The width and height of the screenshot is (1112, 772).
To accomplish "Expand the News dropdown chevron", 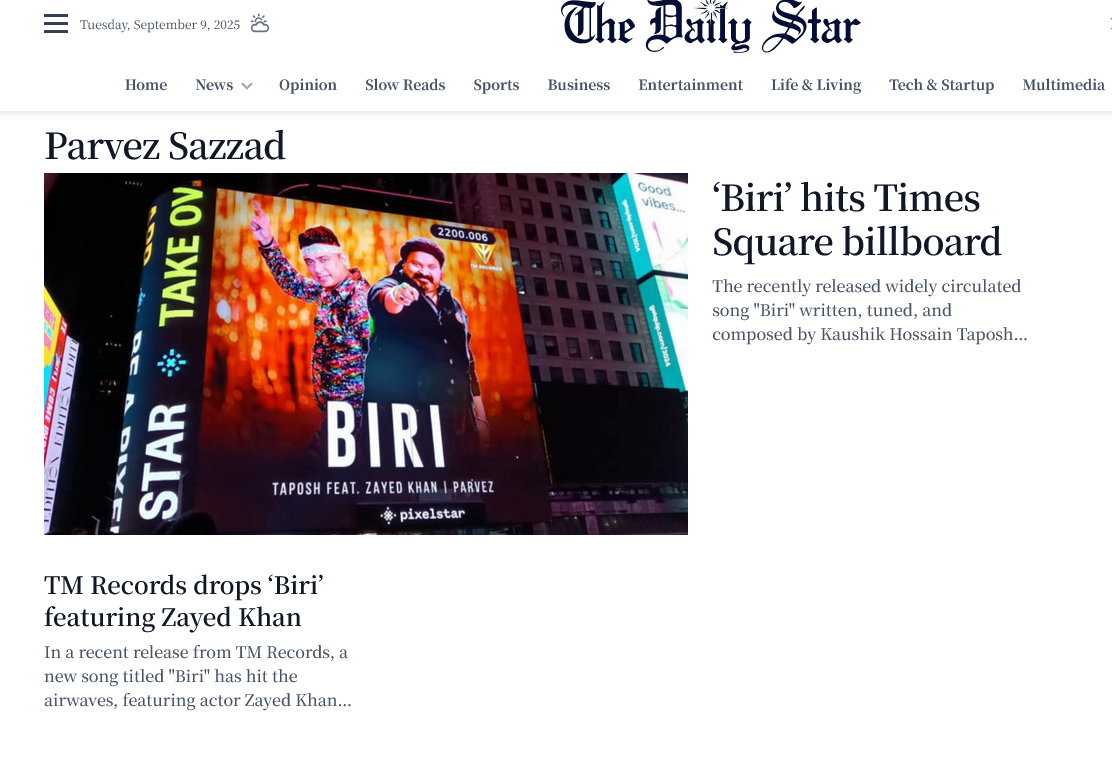I will tap(247, 86).
